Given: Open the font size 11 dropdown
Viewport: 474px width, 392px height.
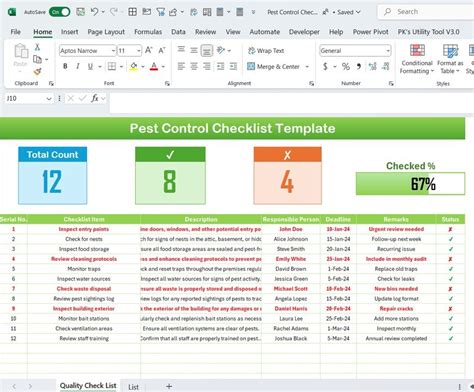Looking at the screenshot, I should coord(139,51).
